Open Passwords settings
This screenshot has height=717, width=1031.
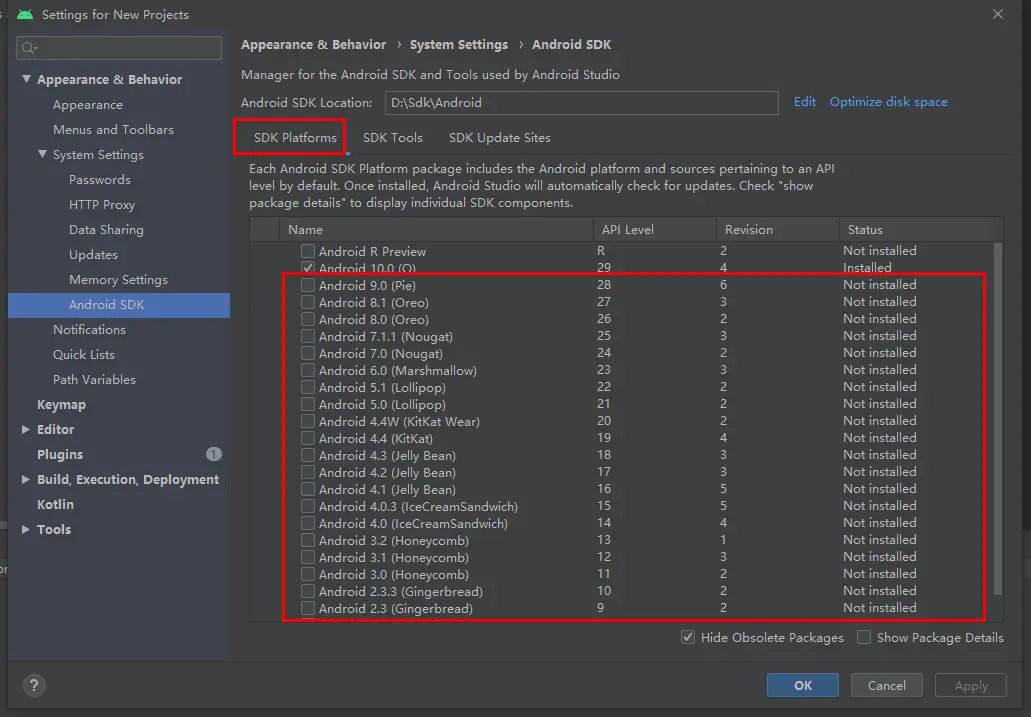[x=100, y=180]
